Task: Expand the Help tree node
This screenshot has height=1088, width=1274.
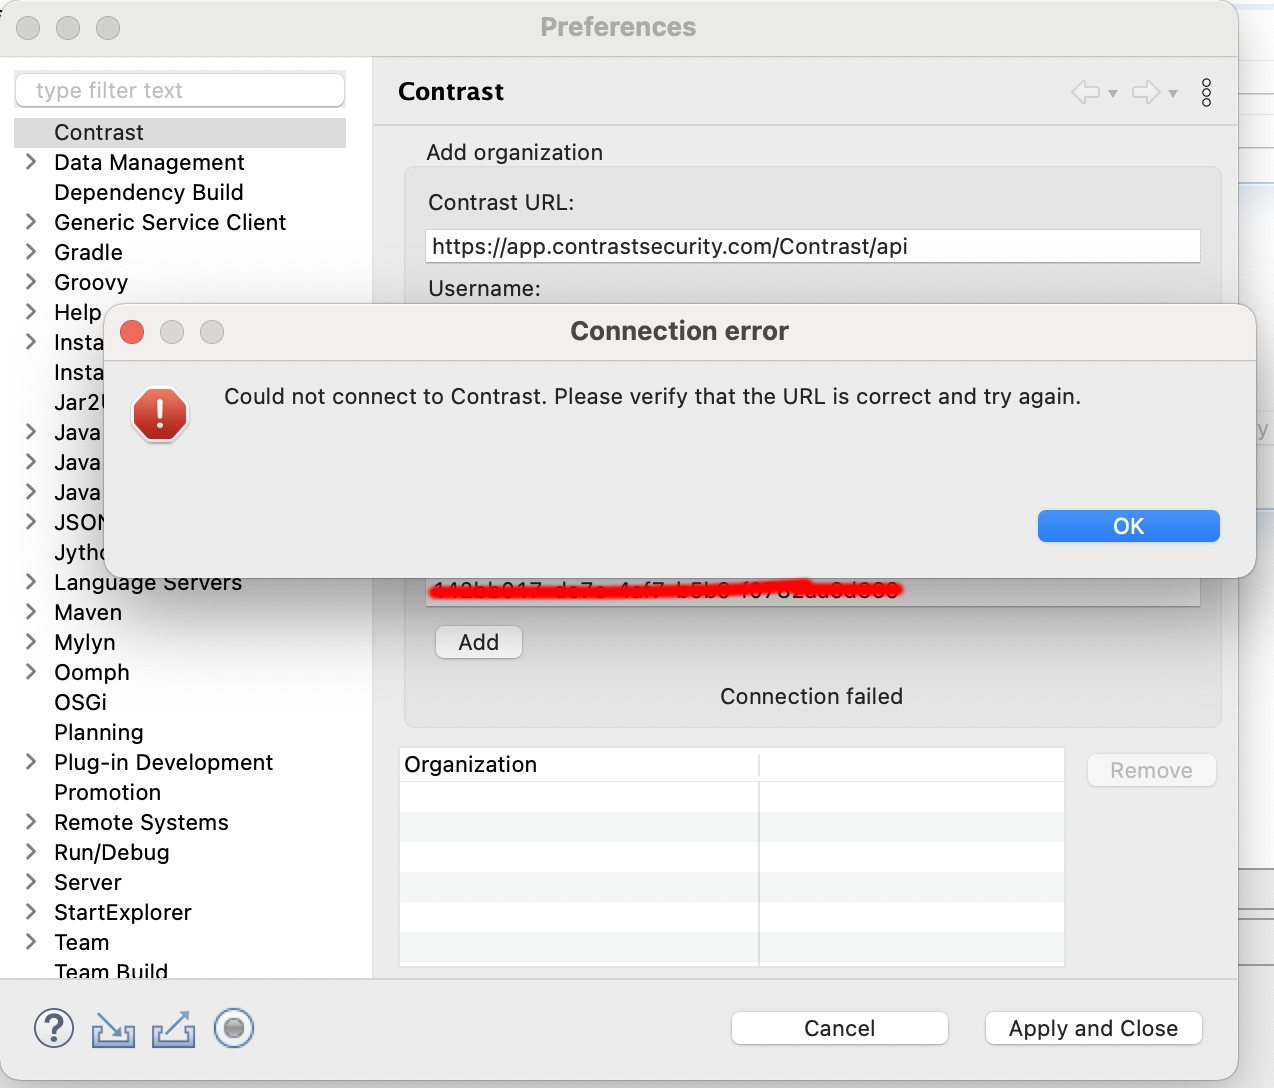Action: point(31,312)
